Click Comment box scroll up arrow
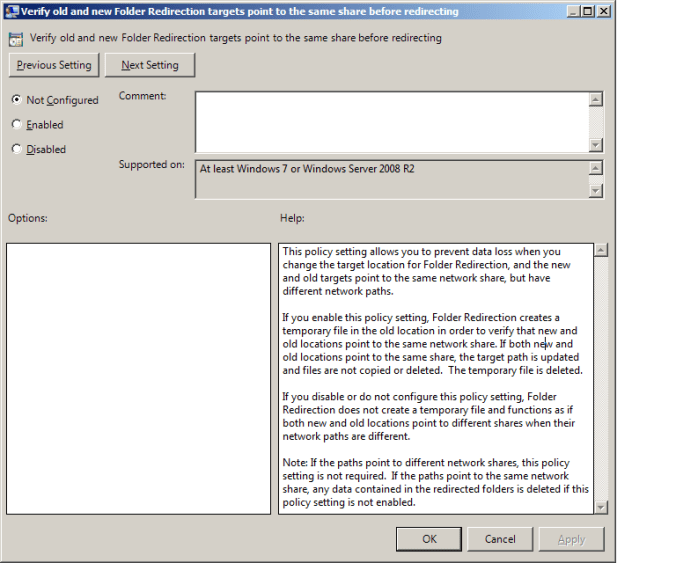 (596, 100)
